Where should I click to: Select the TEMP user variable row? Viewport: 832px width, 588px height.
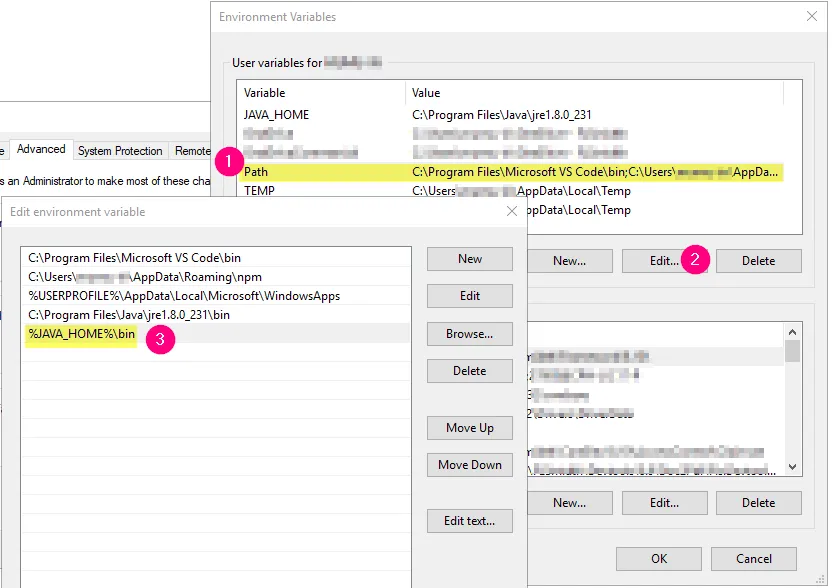511,191
